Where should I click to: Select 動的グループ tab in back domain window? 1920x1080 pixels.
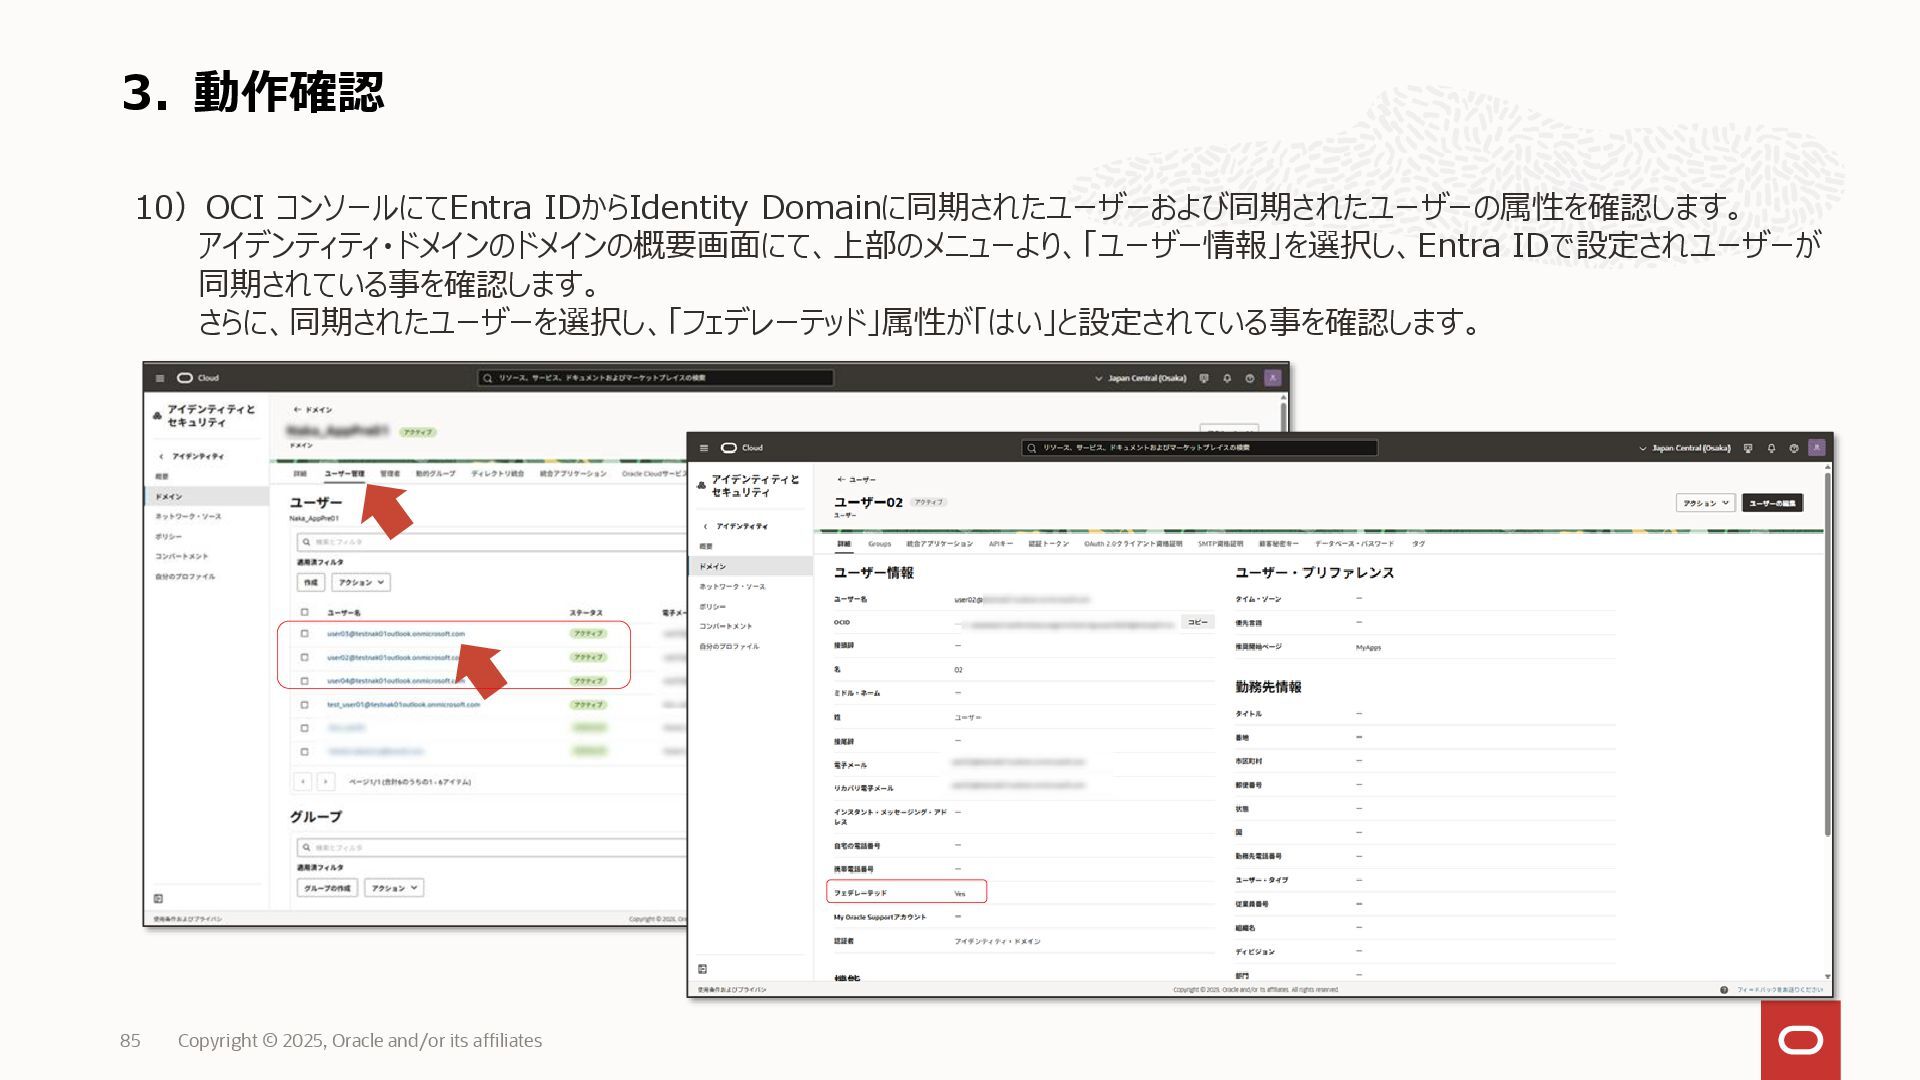[x=435, y=474]
